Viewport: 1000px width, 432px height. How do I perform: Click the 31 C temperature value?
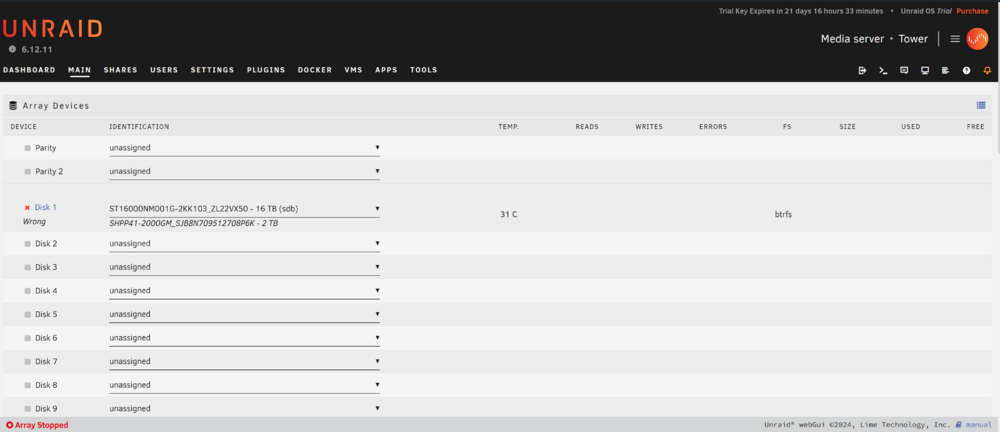click(508, 214)
